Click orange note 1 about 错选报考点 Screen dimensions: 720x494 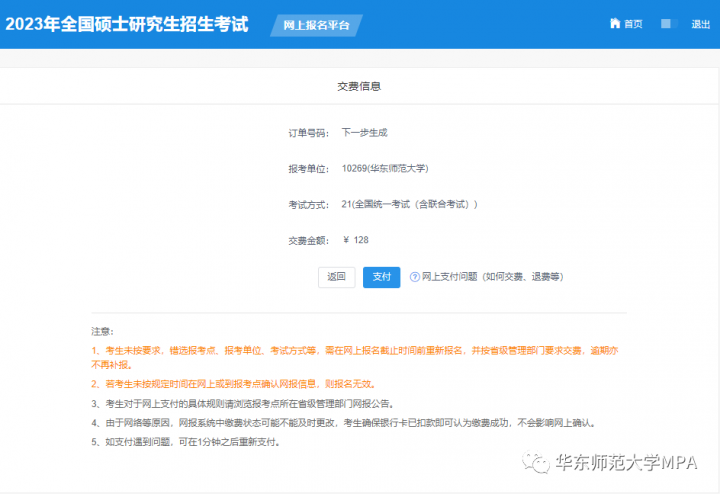(x=354, y=358)
